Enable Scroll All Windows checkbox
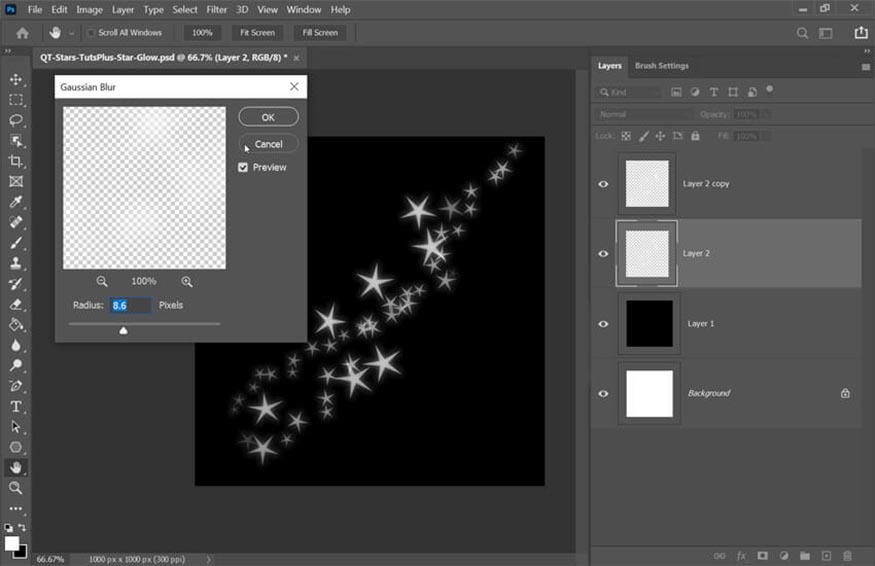The image size is (875, 566). click(x=92, y=33)
